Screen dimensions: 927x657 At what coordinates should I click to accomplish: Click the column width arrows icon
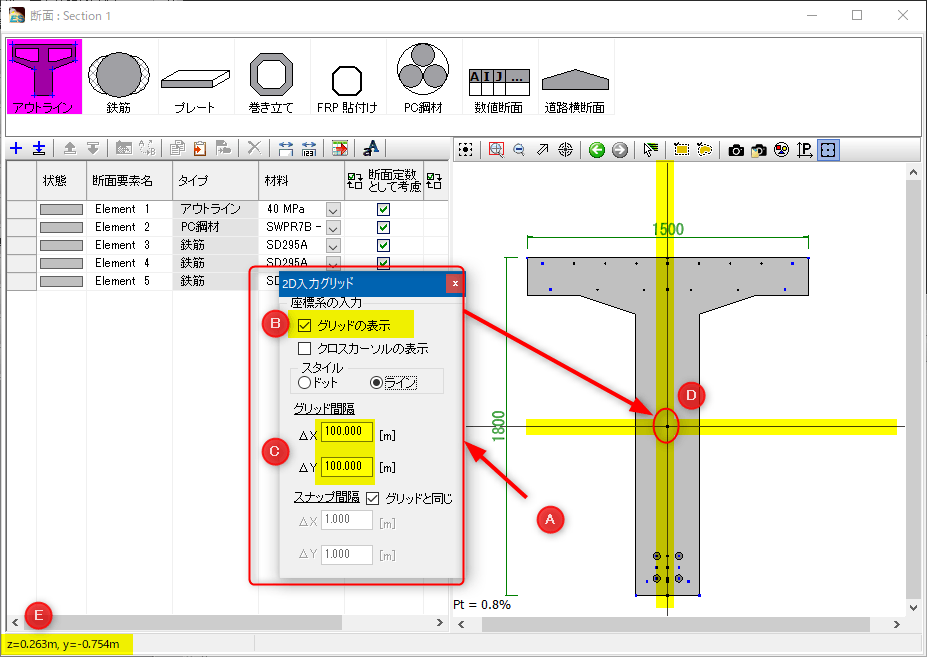(x=286, y=148)
